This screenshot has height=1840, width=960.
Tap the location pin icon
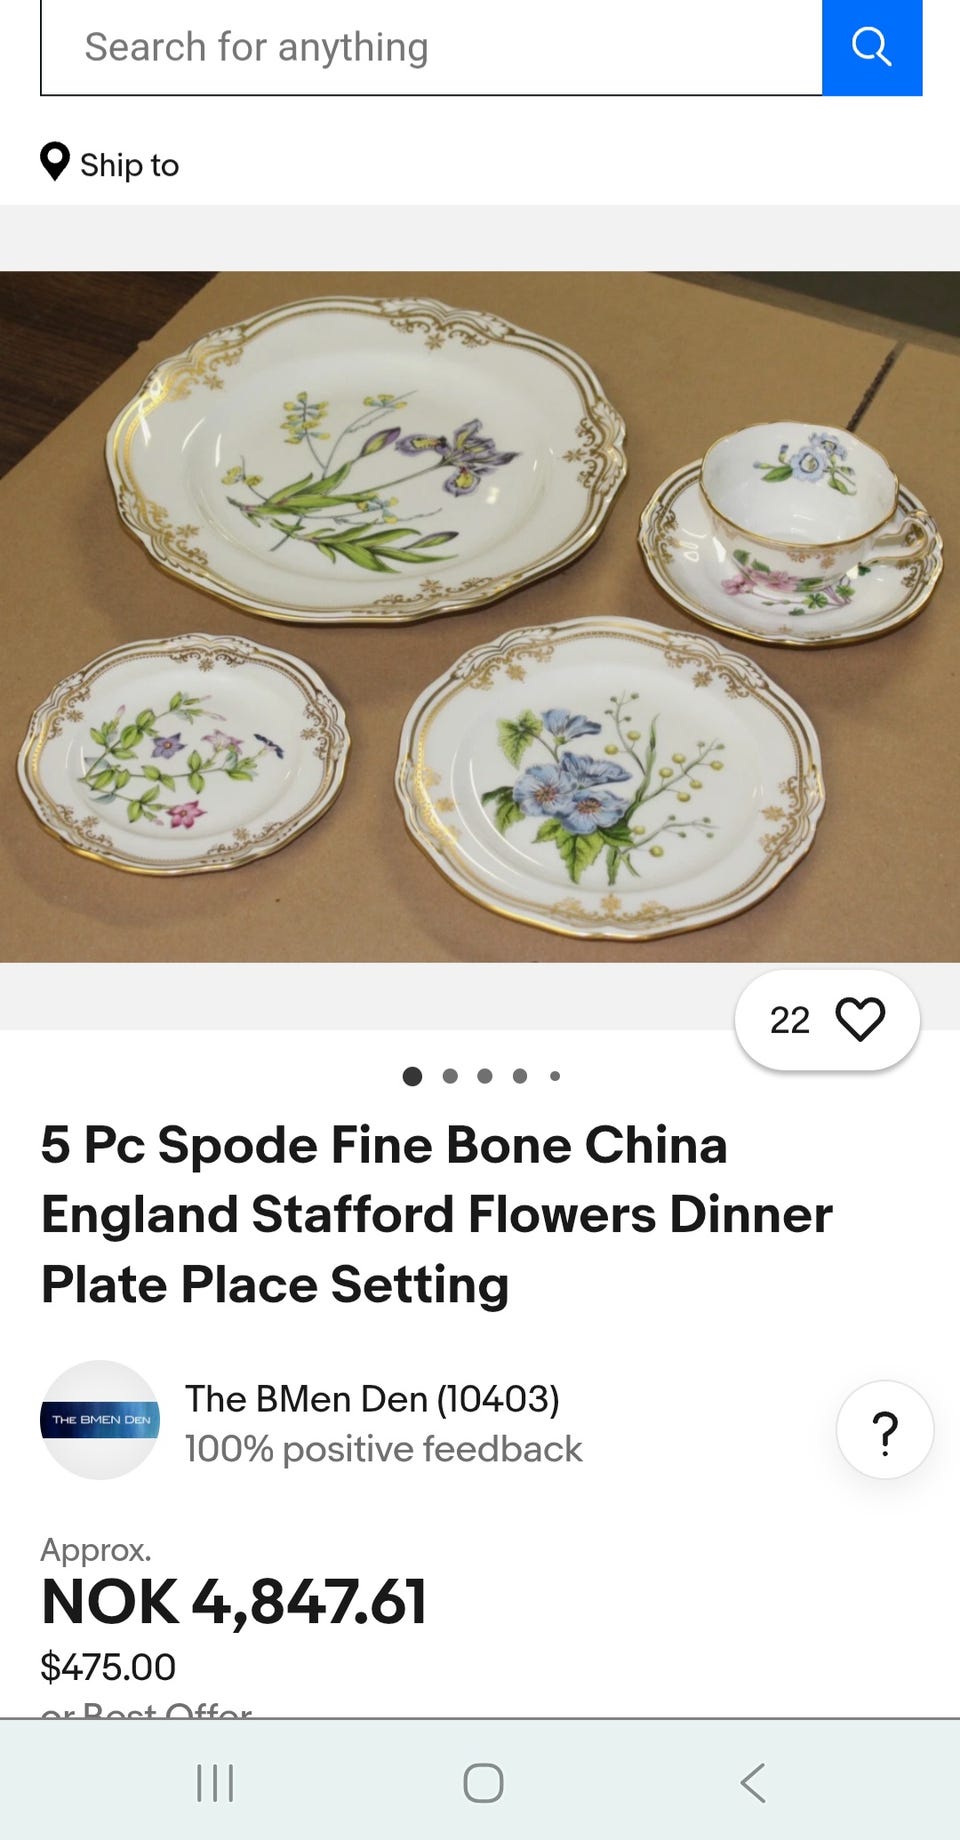click(x=55, y=162)
